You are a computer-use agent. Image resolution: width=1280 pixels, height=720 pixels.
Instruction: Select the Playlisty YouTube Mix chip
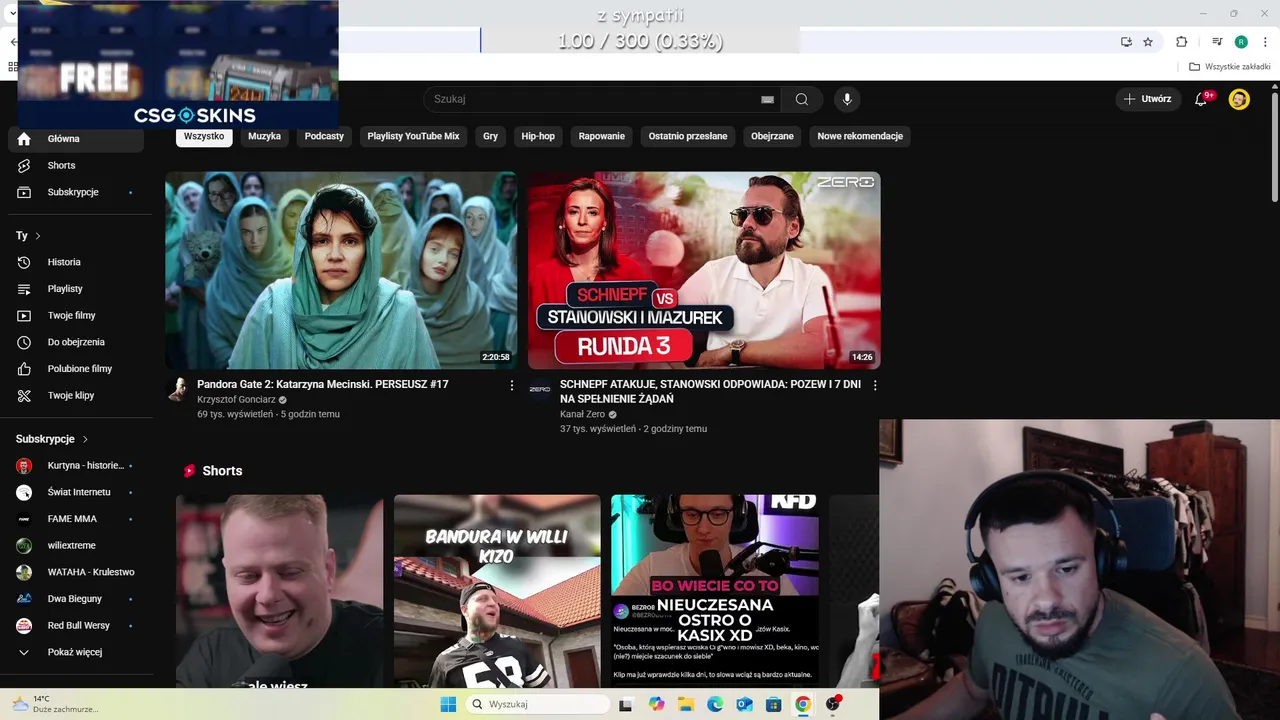(413, 136)
